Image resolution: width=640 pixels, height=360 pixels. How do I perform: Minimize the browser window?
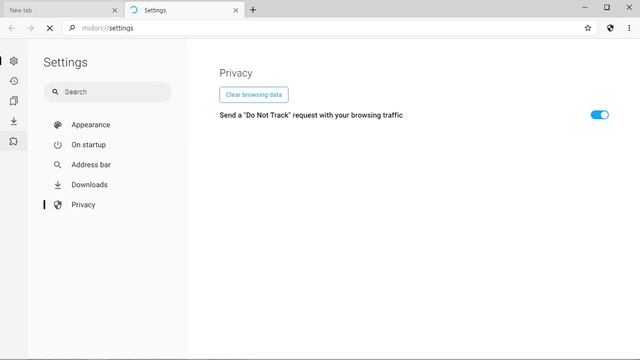[x=585, y=7]
